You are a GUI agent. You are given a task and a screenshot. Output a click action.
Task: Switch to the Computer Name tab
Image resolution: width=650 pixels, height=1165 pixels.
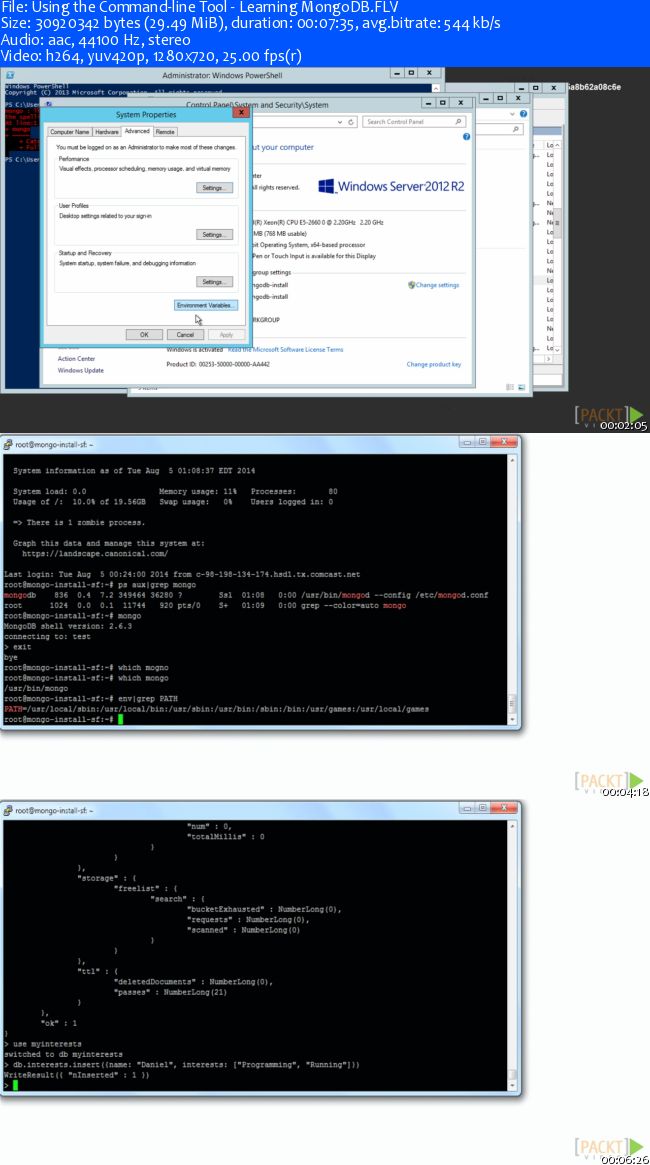click(x=70, y=132)
